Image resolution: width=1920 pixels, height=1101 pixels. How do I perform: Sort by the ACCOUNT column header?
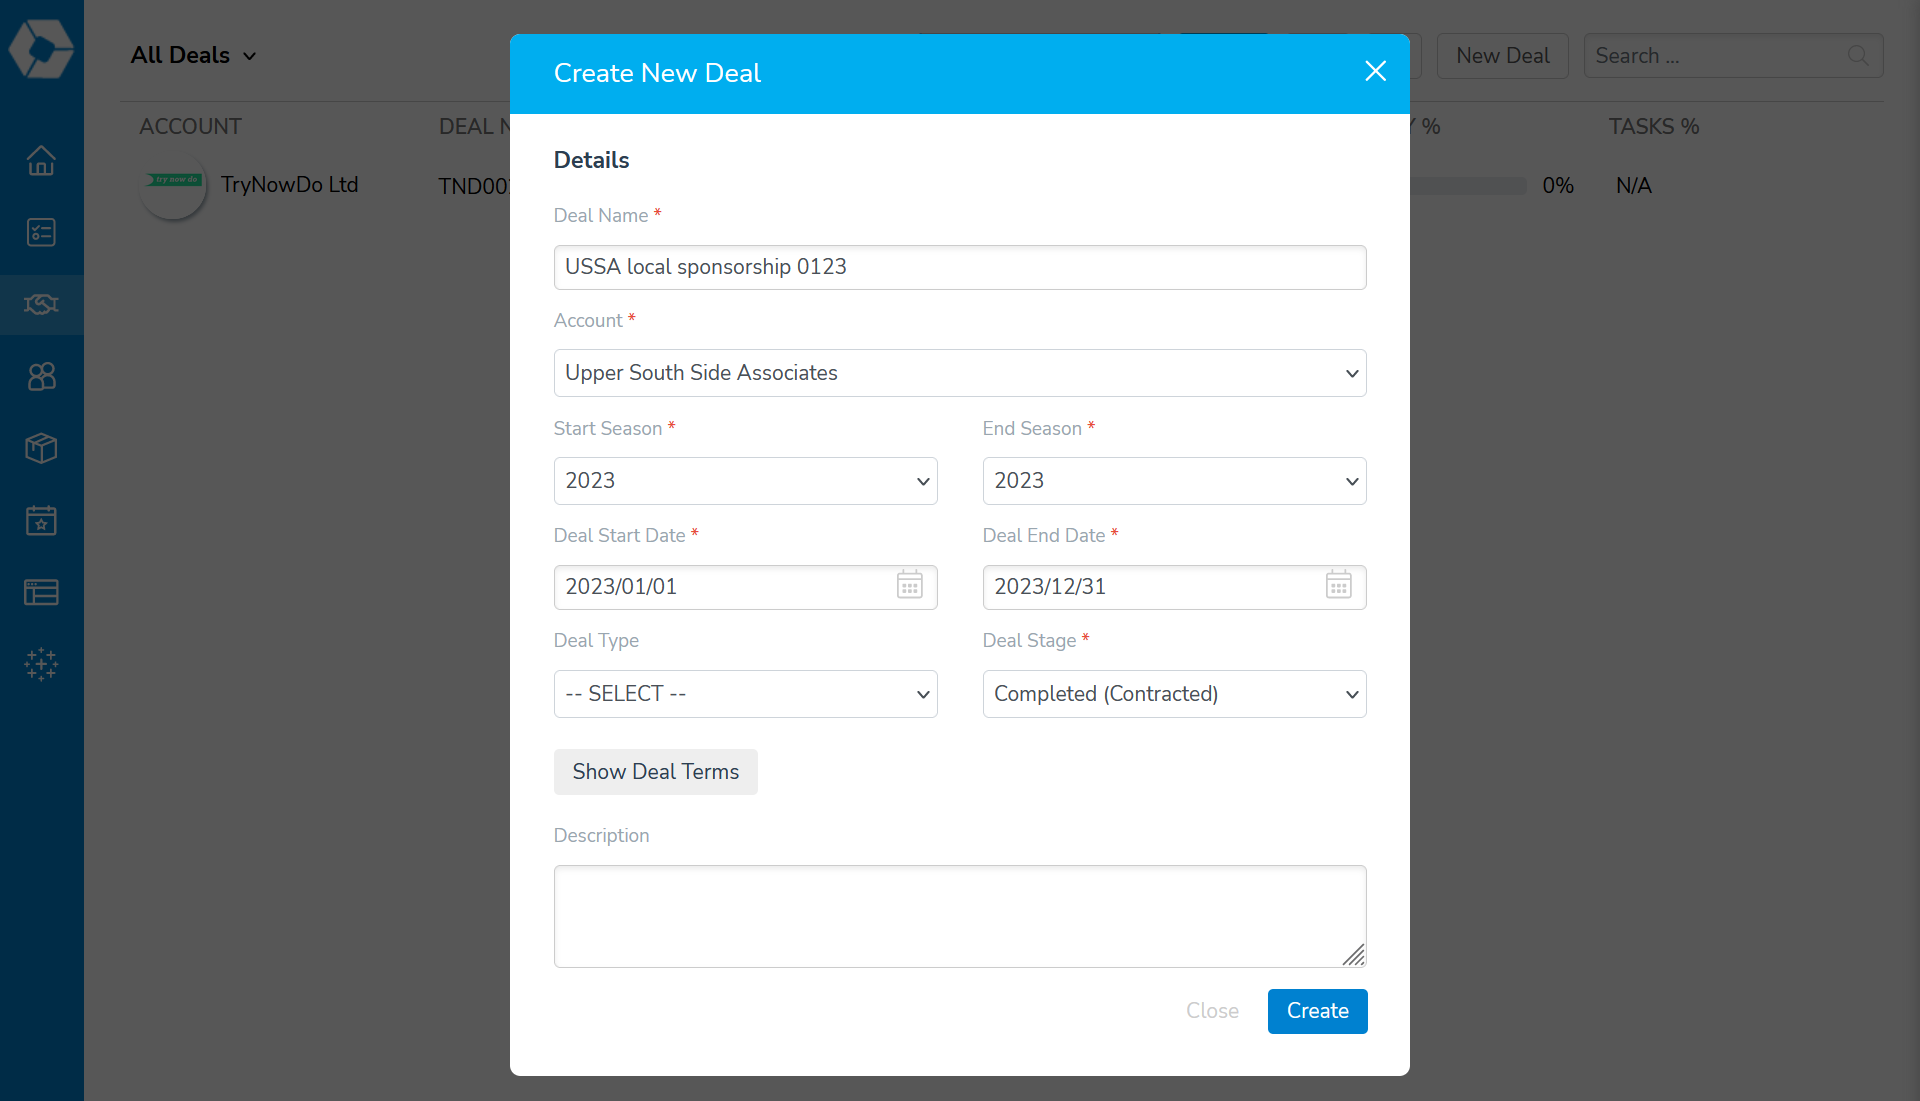190,127
